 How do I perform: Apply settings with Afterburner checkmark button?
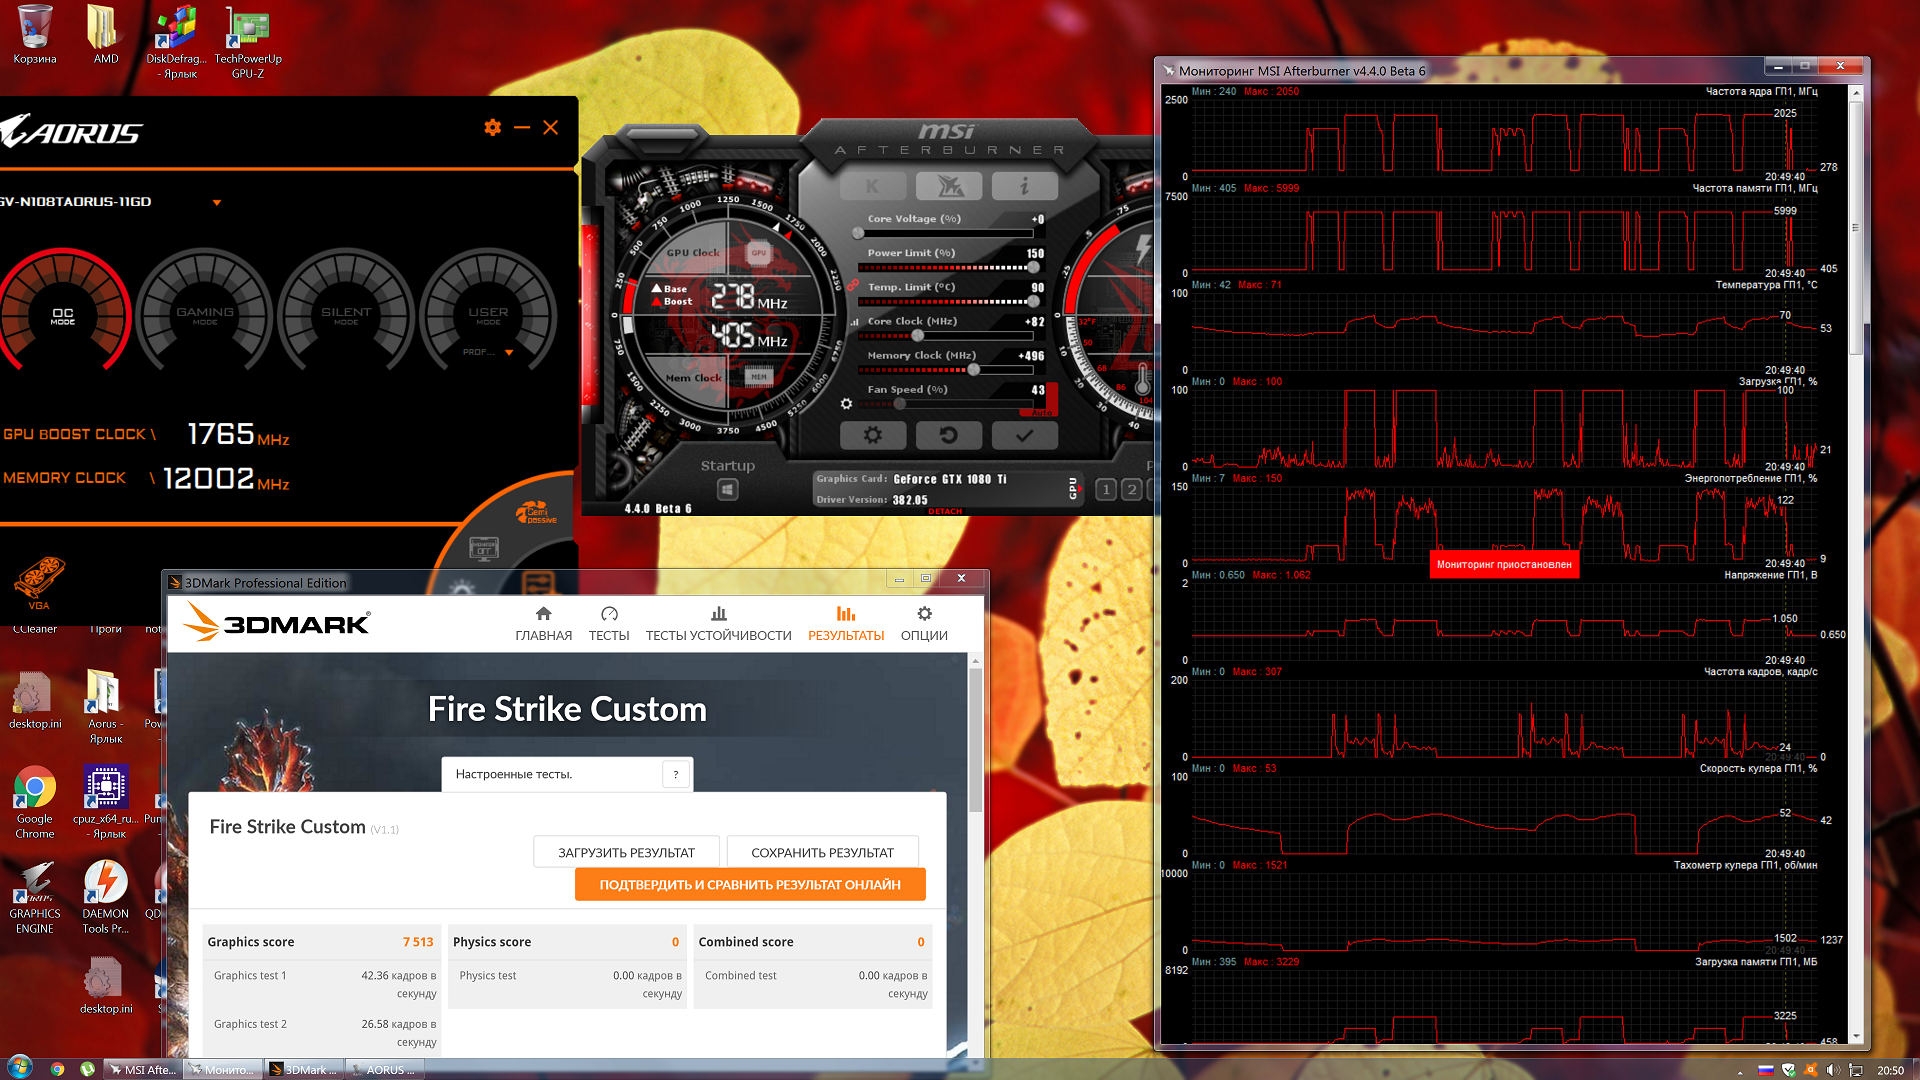pyautogui.click(x=1024, y=436)
